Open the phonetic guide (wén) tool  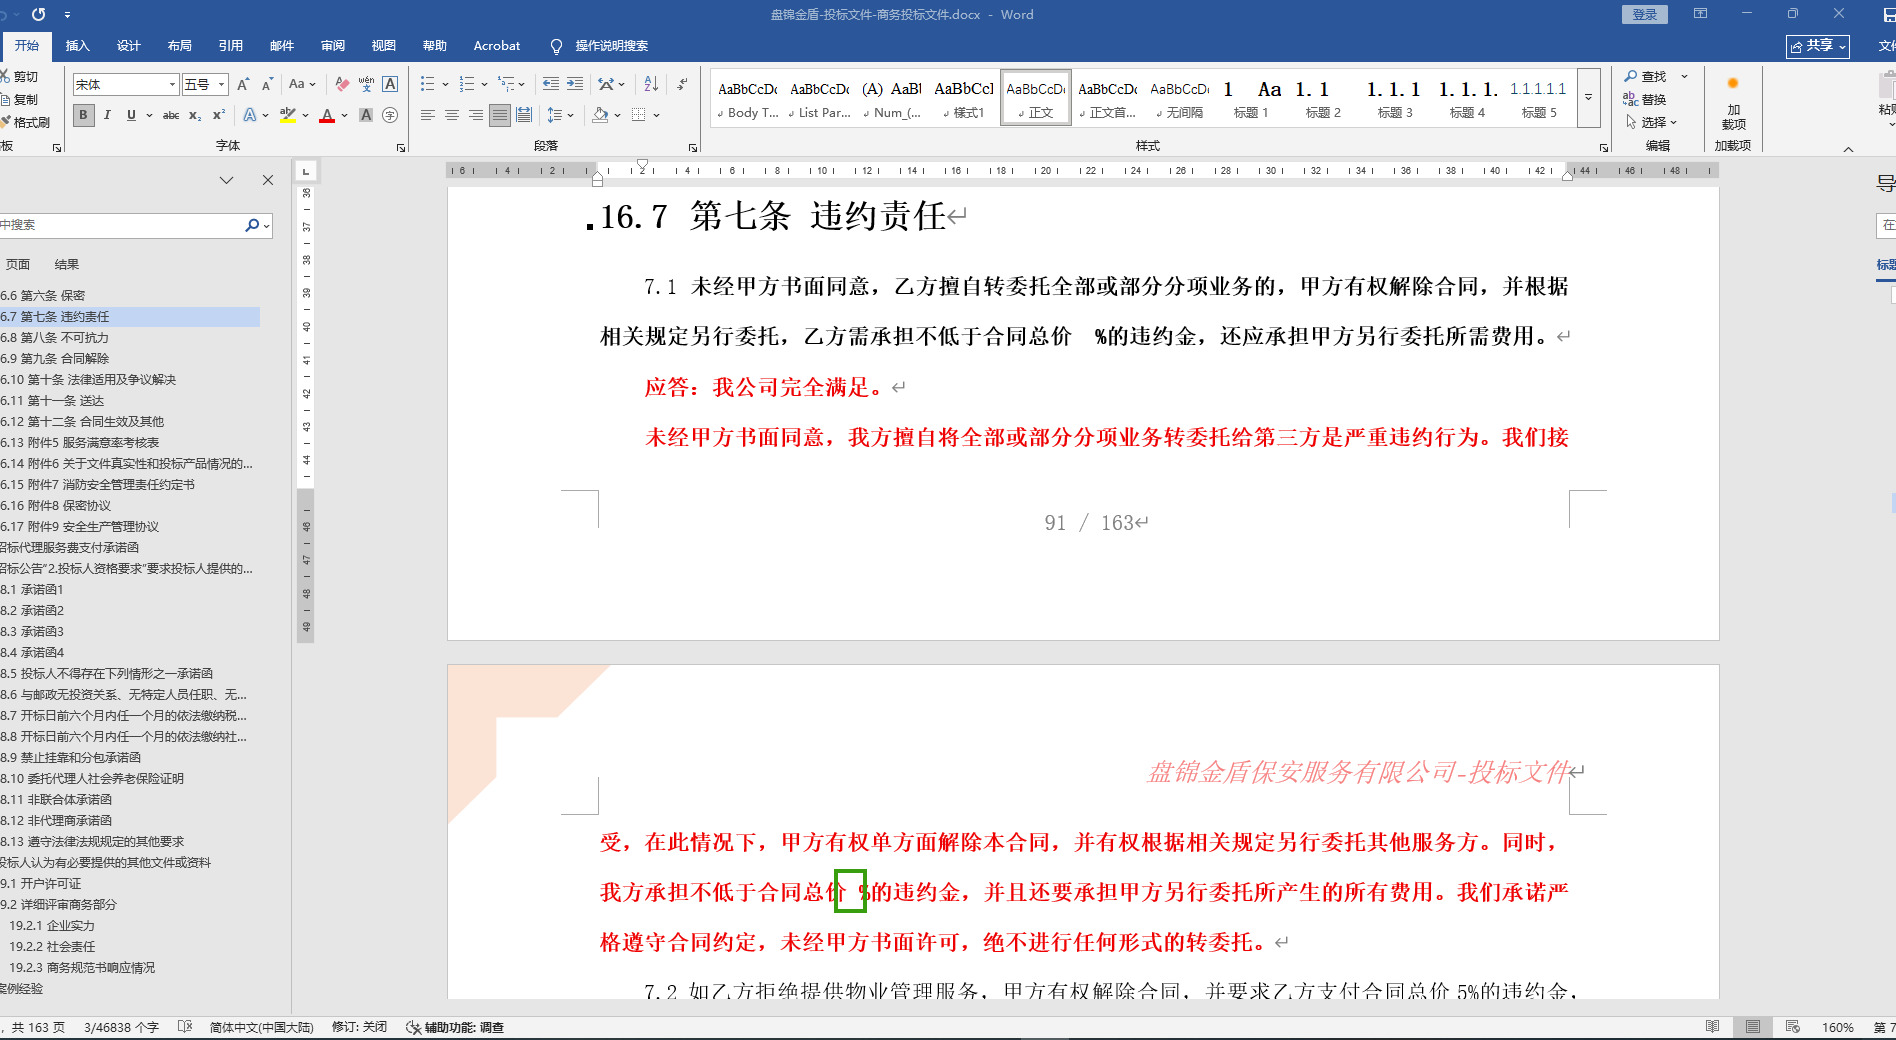tap(366, 85)
